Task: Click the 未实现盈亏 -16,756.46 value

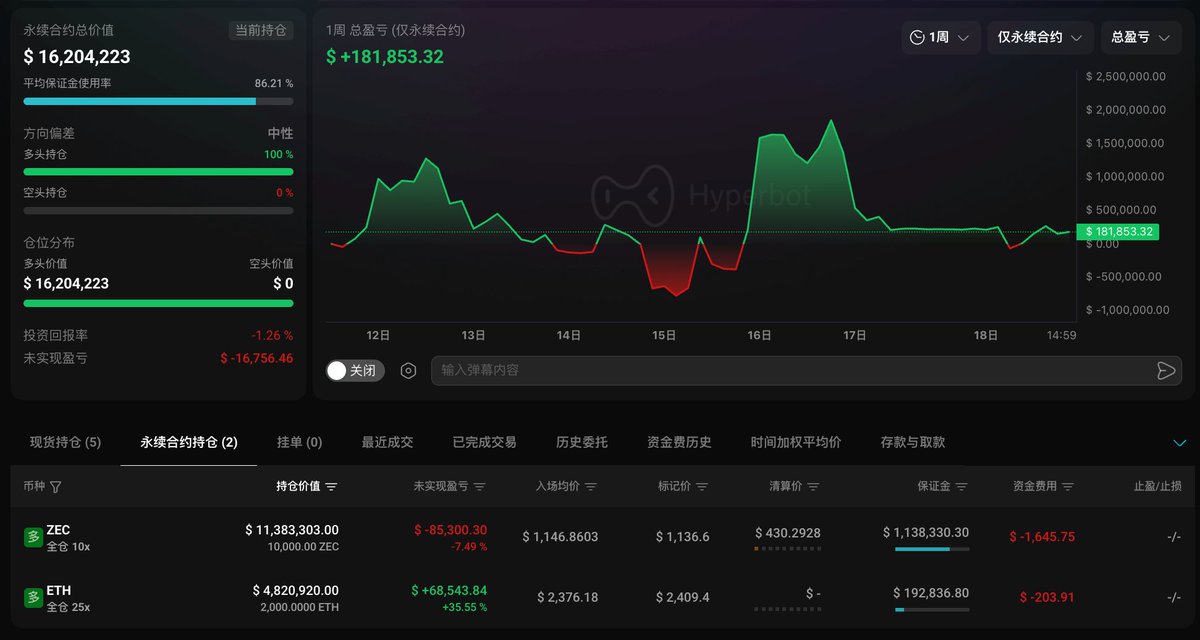Action: click(x=257, y=358)
